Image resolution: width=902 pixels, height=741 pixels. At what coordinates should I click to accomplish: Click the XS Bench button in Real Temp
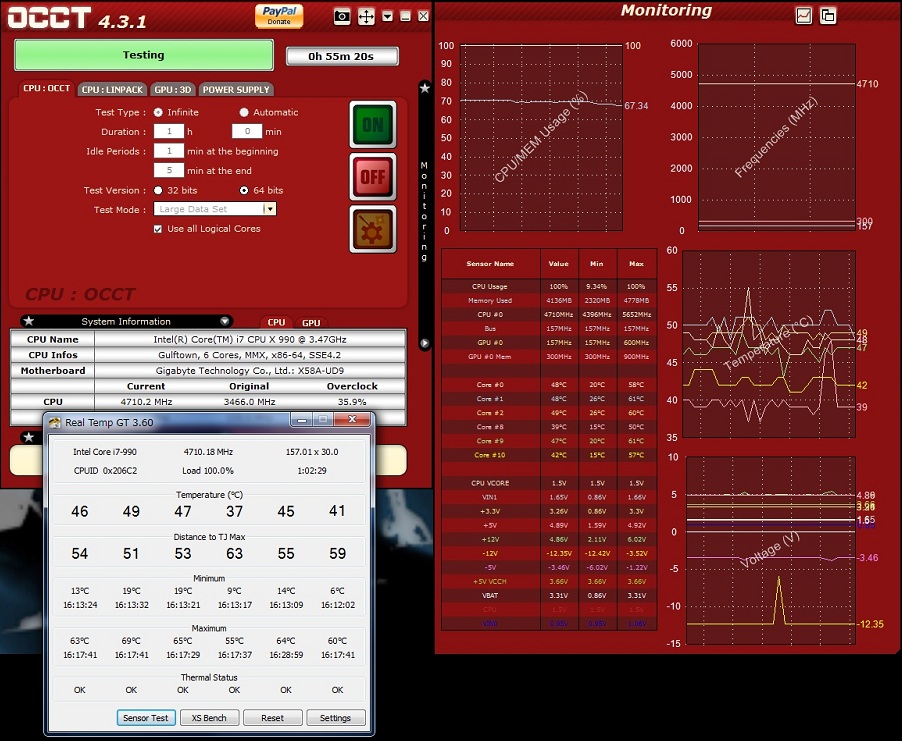click(x=209, y=717)
